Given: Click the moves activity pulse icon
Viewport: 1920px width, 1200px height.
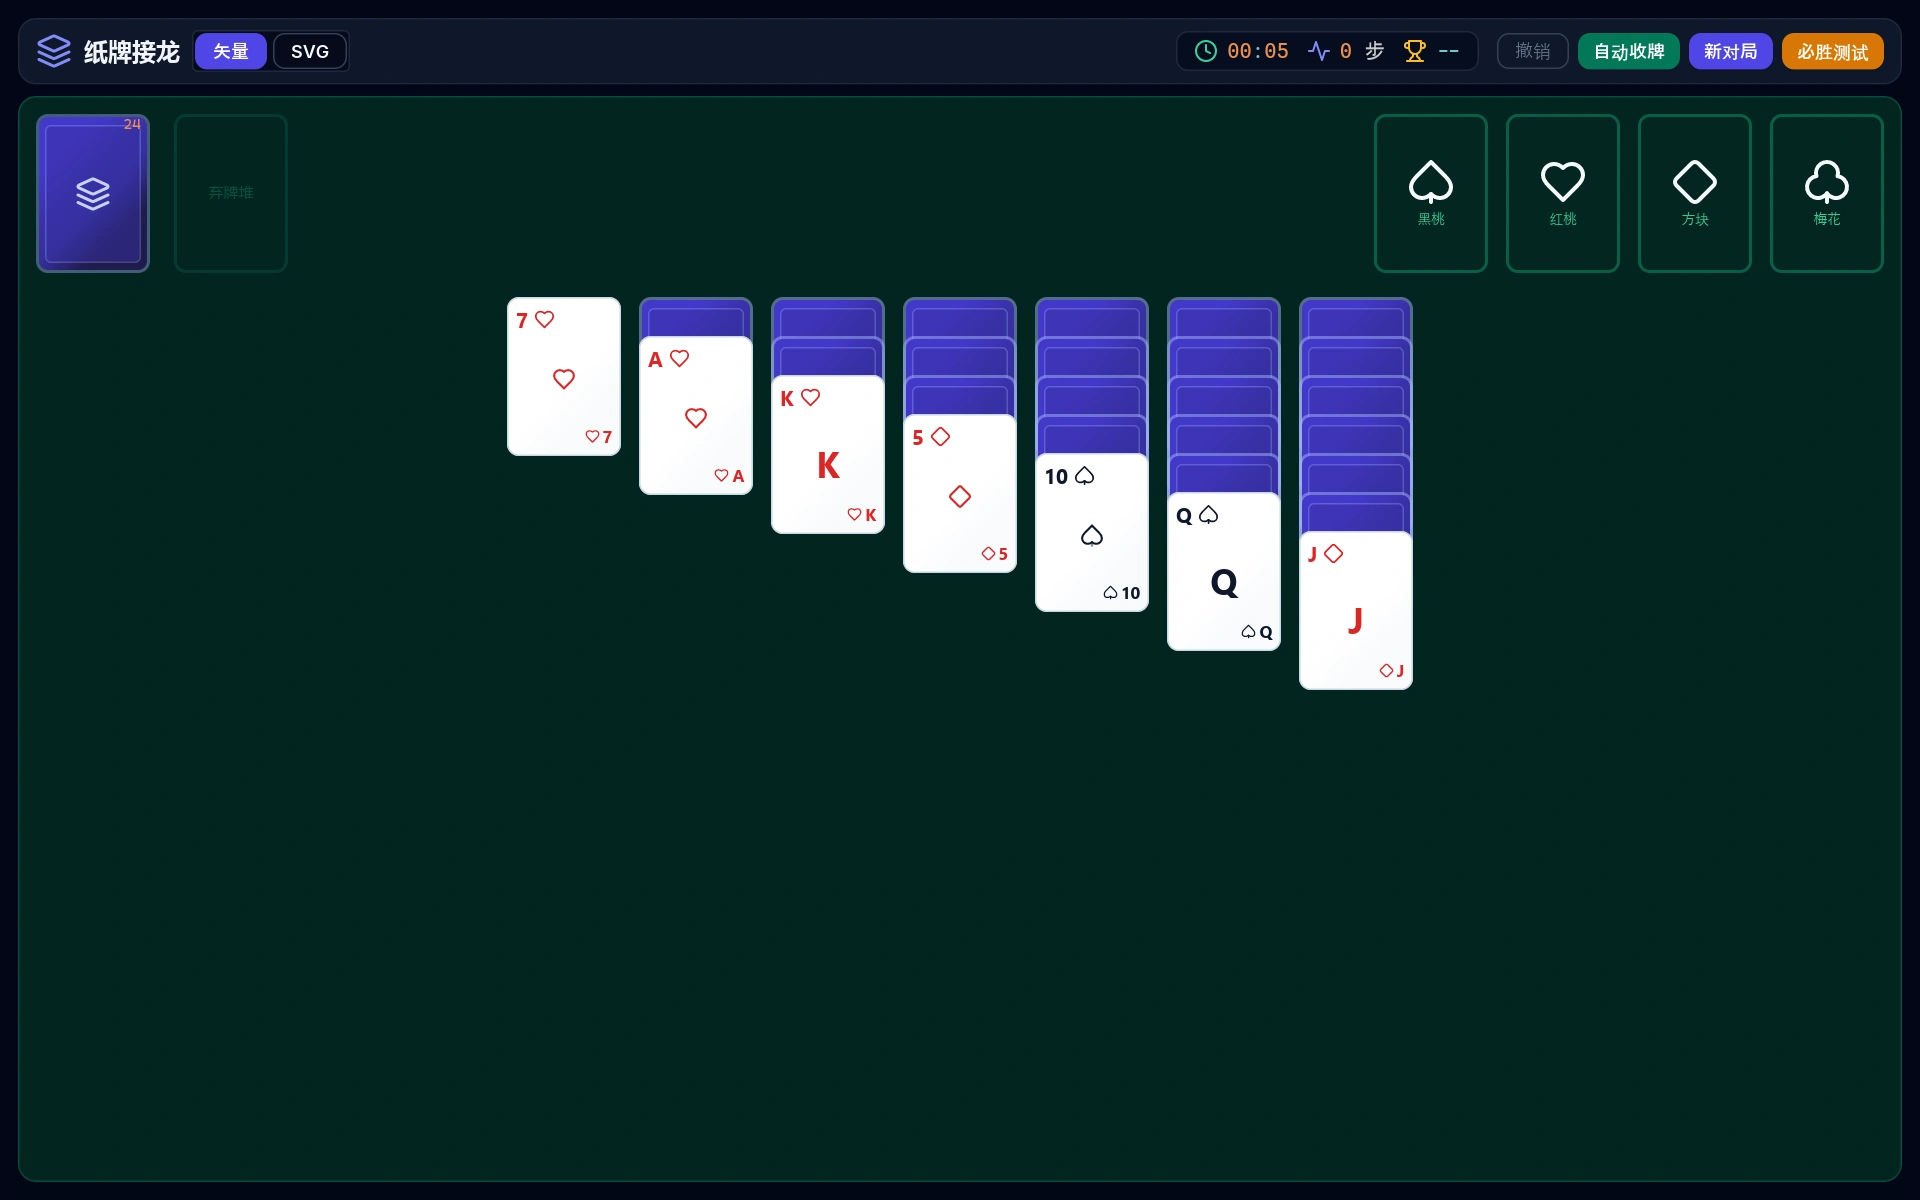Looking at the screenshot, I should pos(1319,51).
